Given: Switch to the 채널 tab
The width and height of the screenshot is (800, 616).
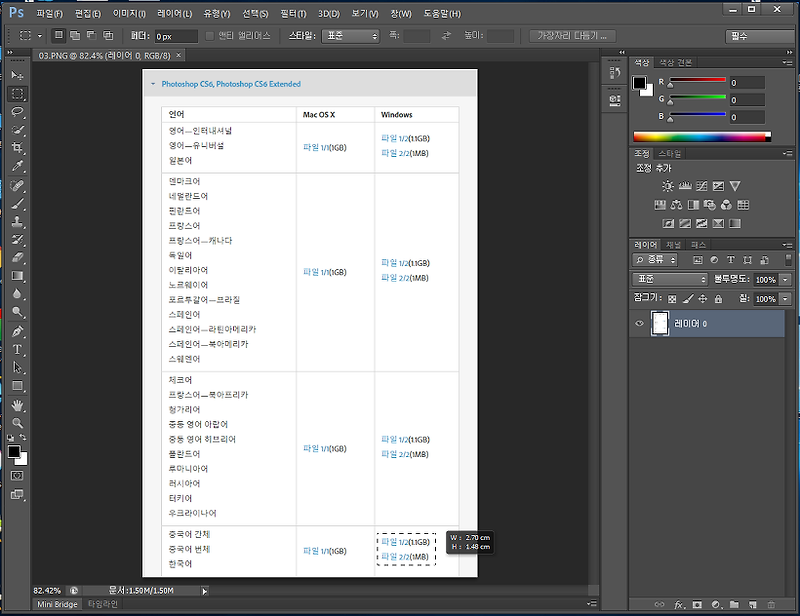Looking at the screenshot, I should pos(673,245).
